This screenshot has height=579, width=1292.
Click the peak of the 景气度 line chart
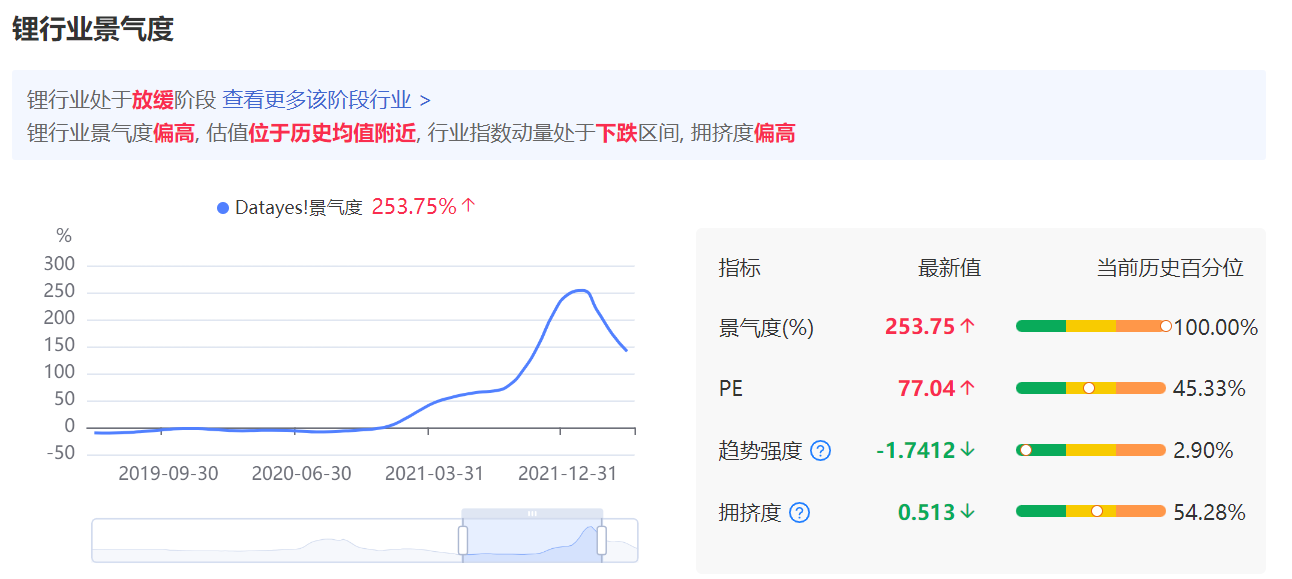pos(579,290)
